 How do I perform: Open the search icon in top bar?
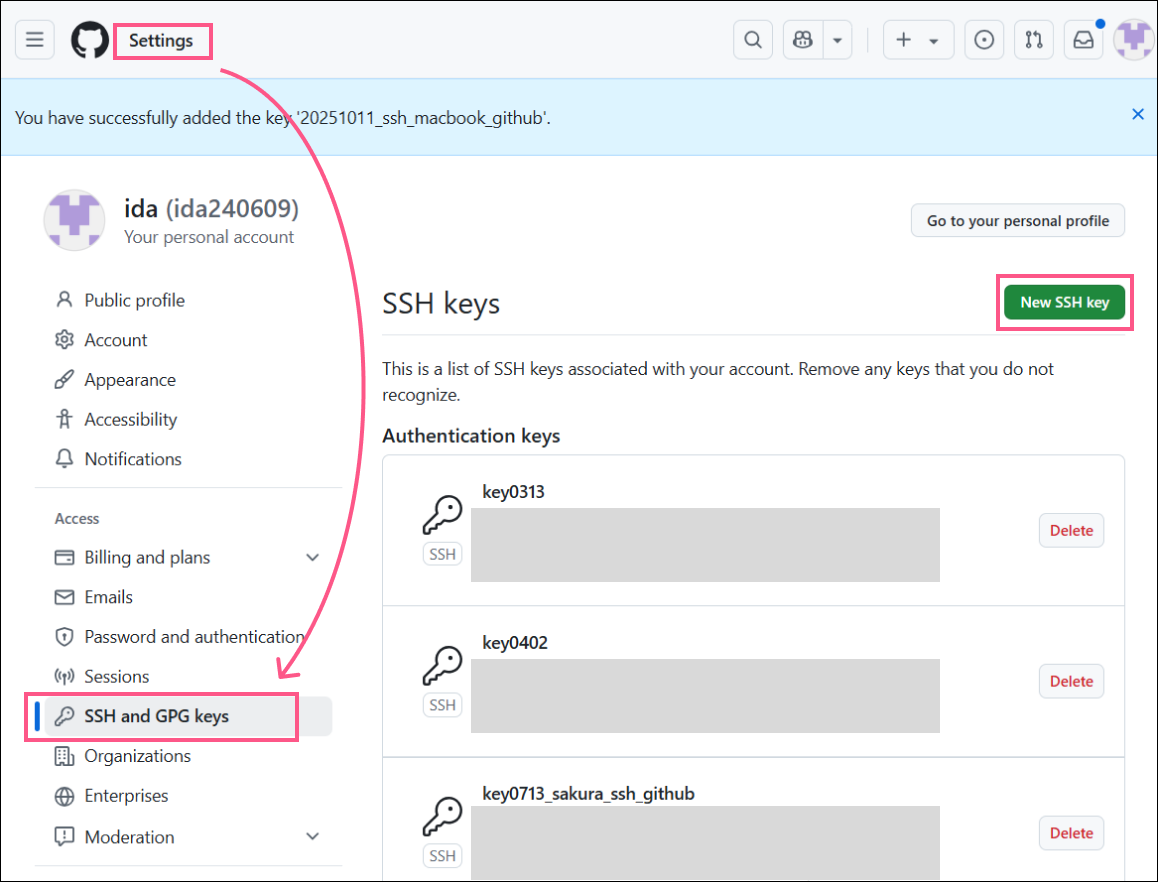point(753,39)
